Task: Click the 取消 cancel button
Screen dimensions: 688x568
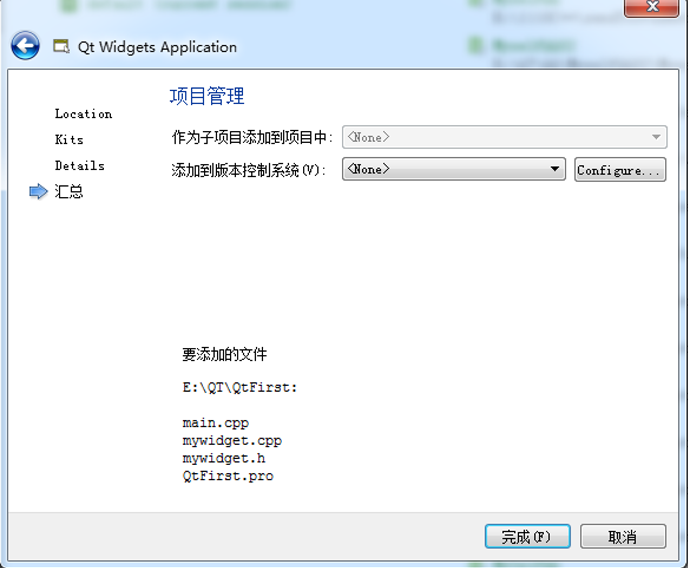Action: [623, 536]
